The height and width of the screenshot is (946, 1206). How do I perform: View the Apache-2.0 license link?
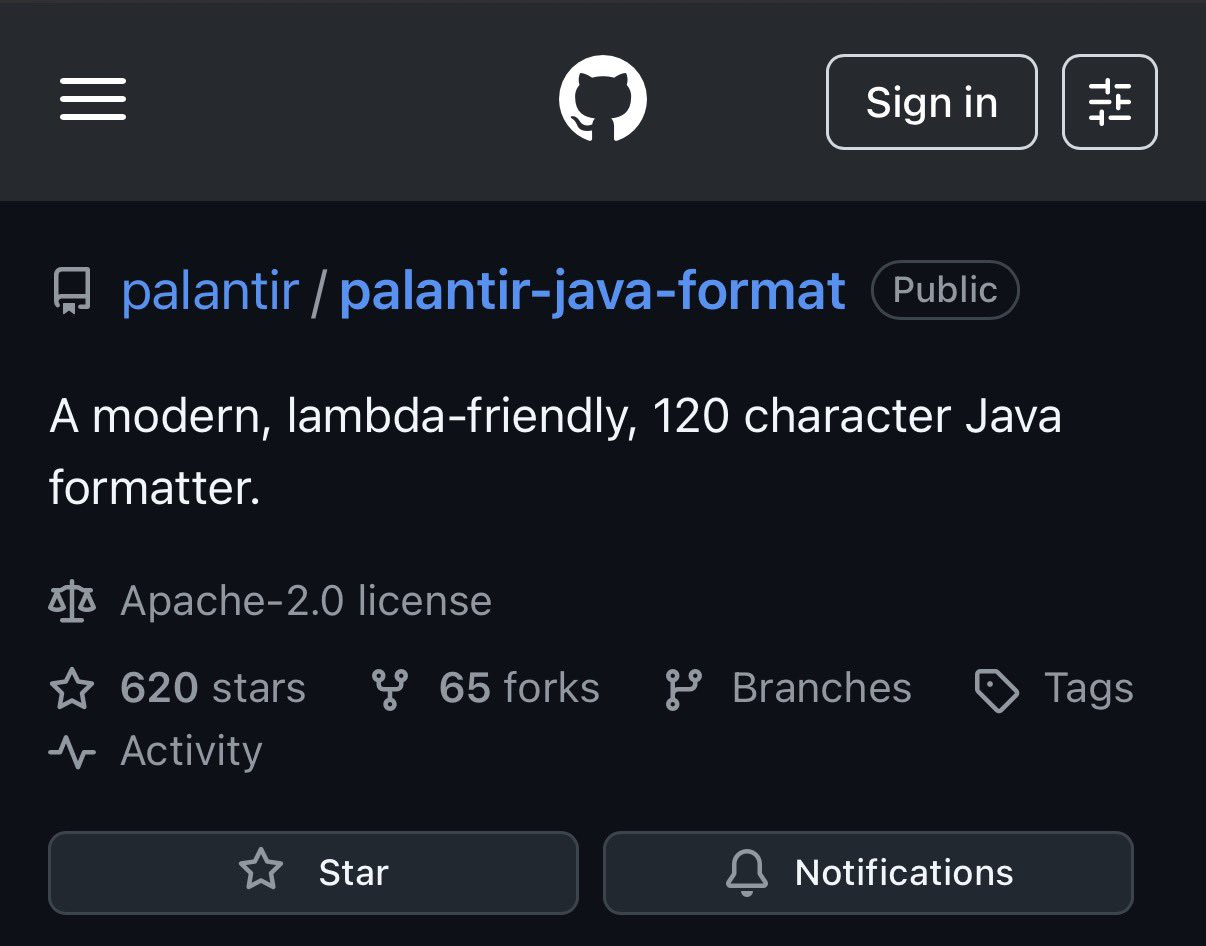pos(306,602)
